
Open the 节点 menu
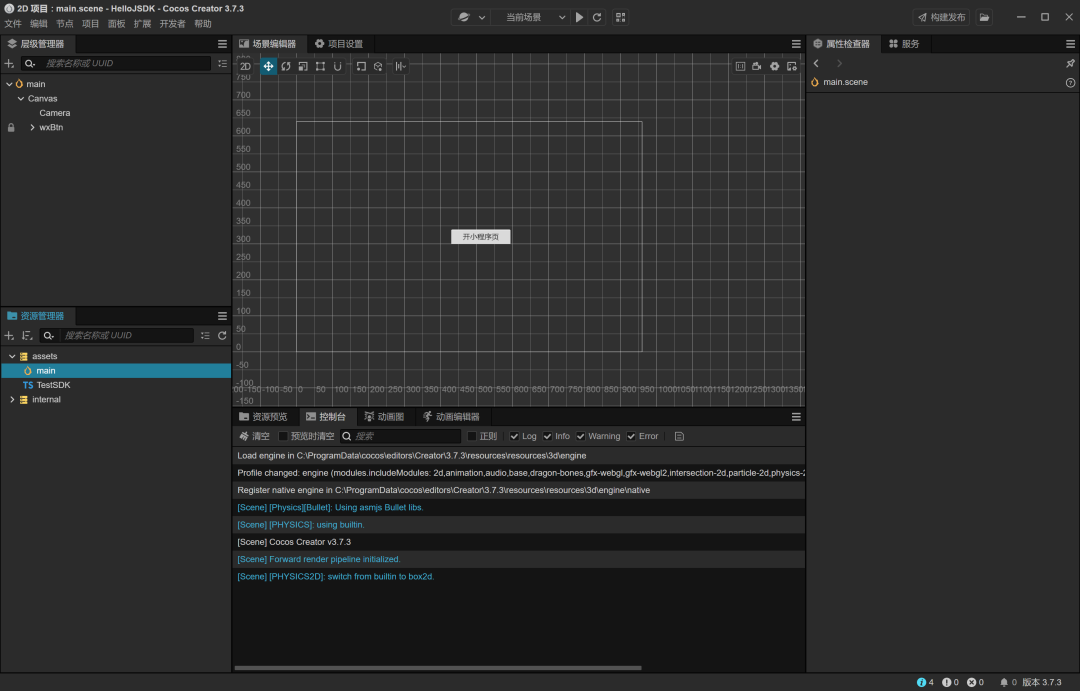pyautogui.click(x=65, y=24)
